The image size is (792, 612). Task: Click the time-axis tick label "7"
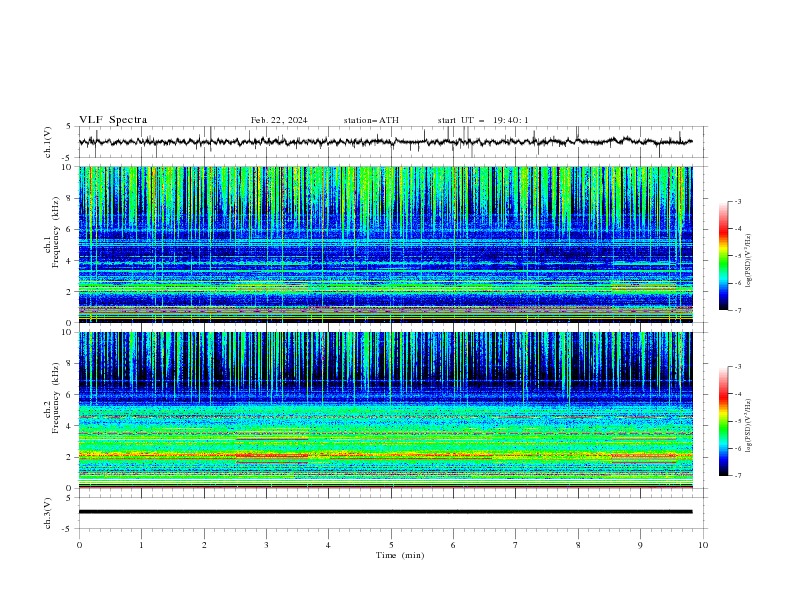coord(516,545)
